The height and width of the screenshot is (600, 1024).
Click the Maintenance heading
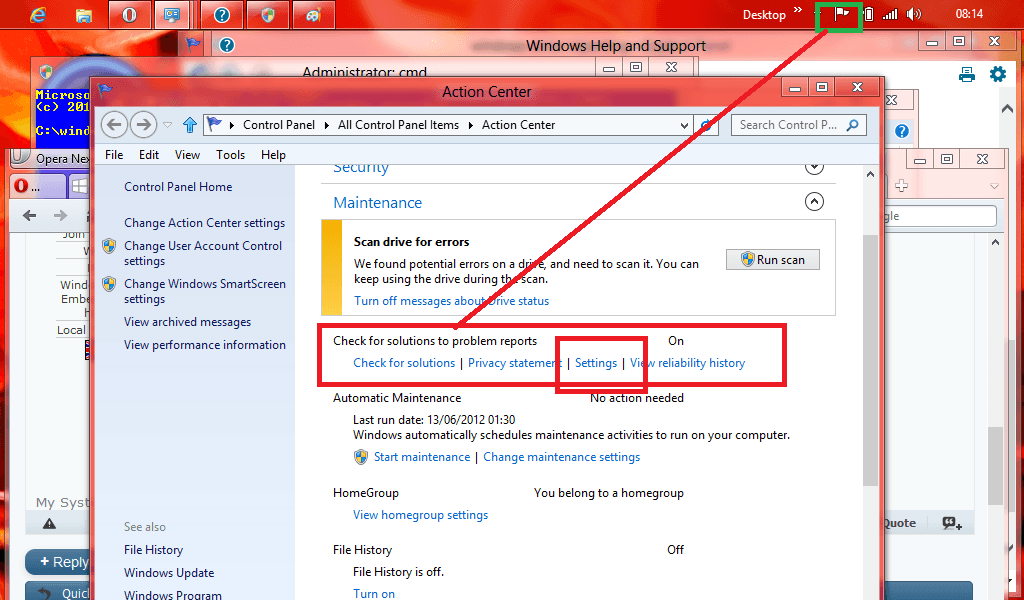click(x=377, y=202)
